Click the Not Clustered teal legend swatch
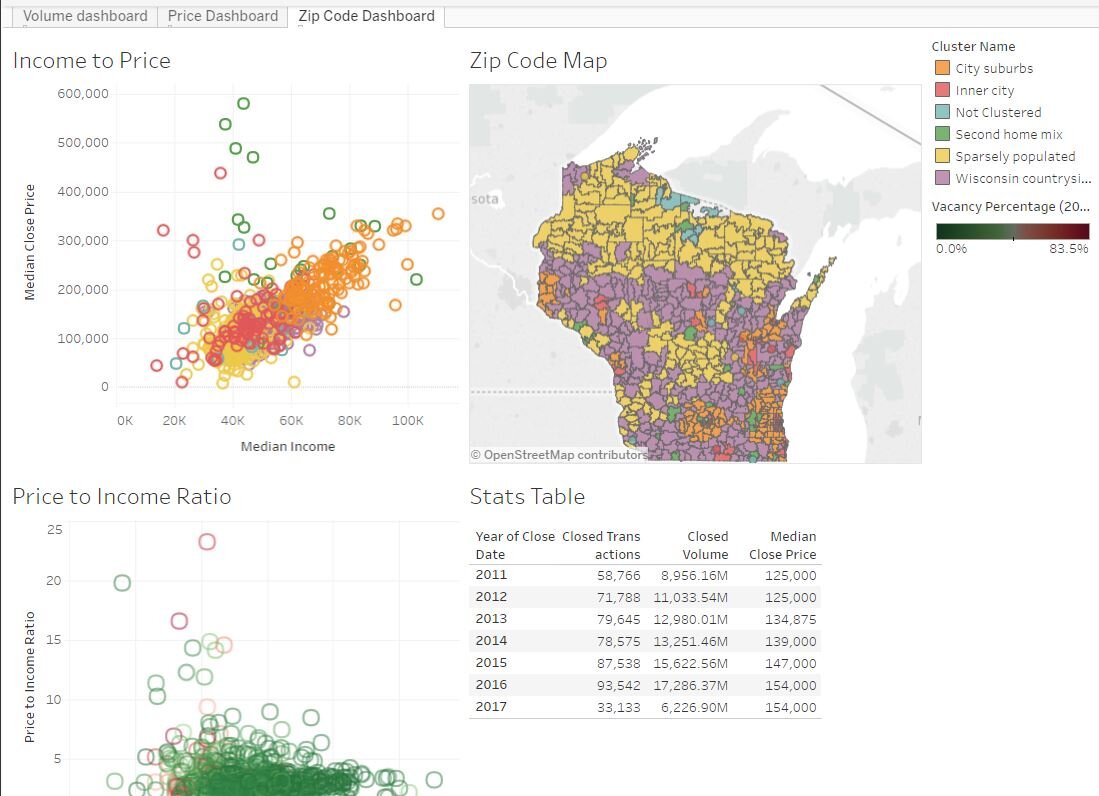The image size is (1099, 796). tap(942, 112)
